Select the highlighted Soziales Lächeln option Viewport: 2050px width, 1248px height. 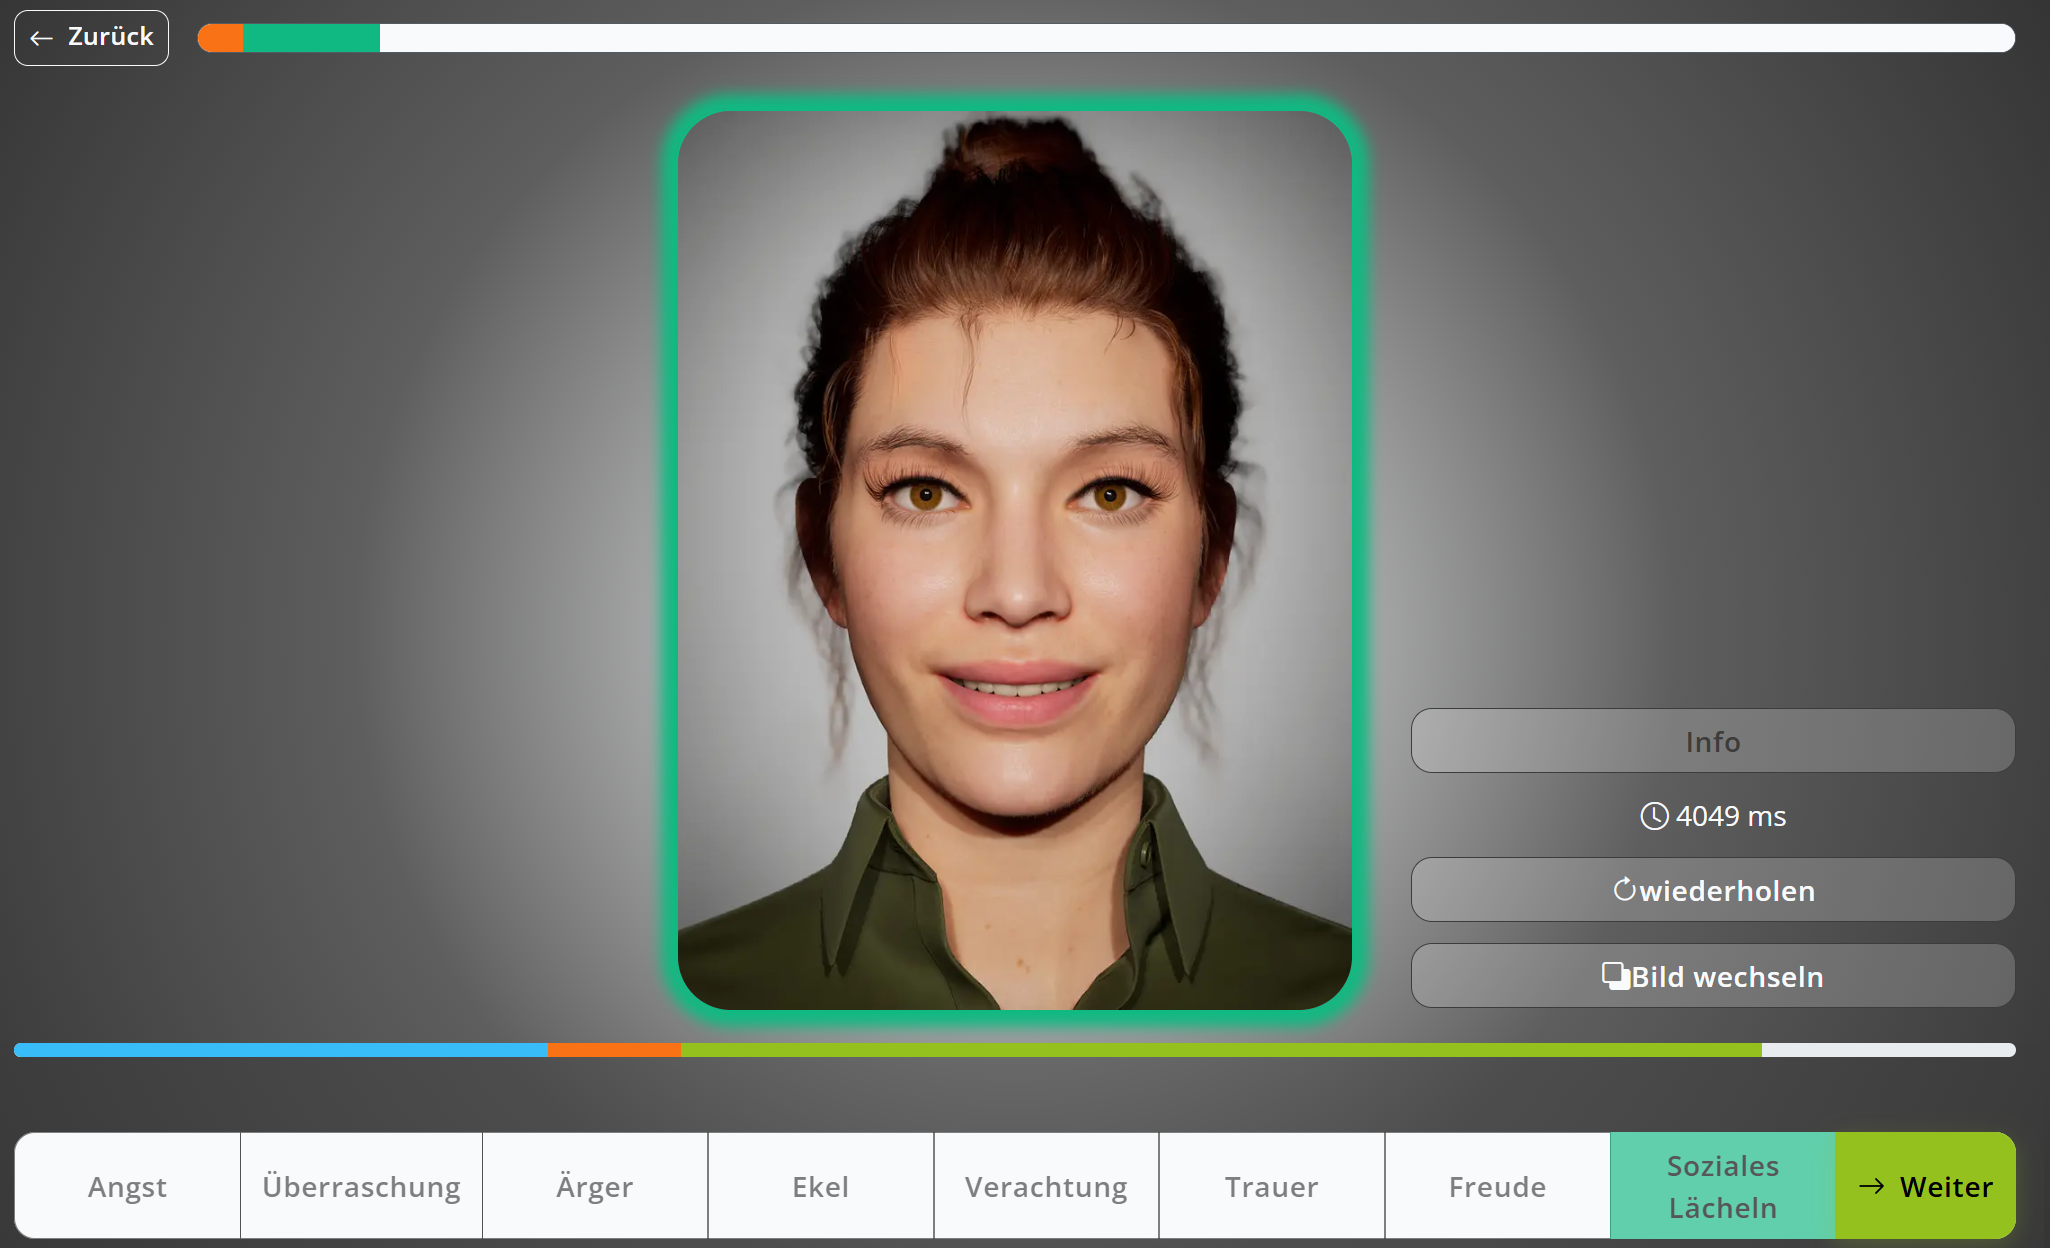(x=1722, y=1186)
